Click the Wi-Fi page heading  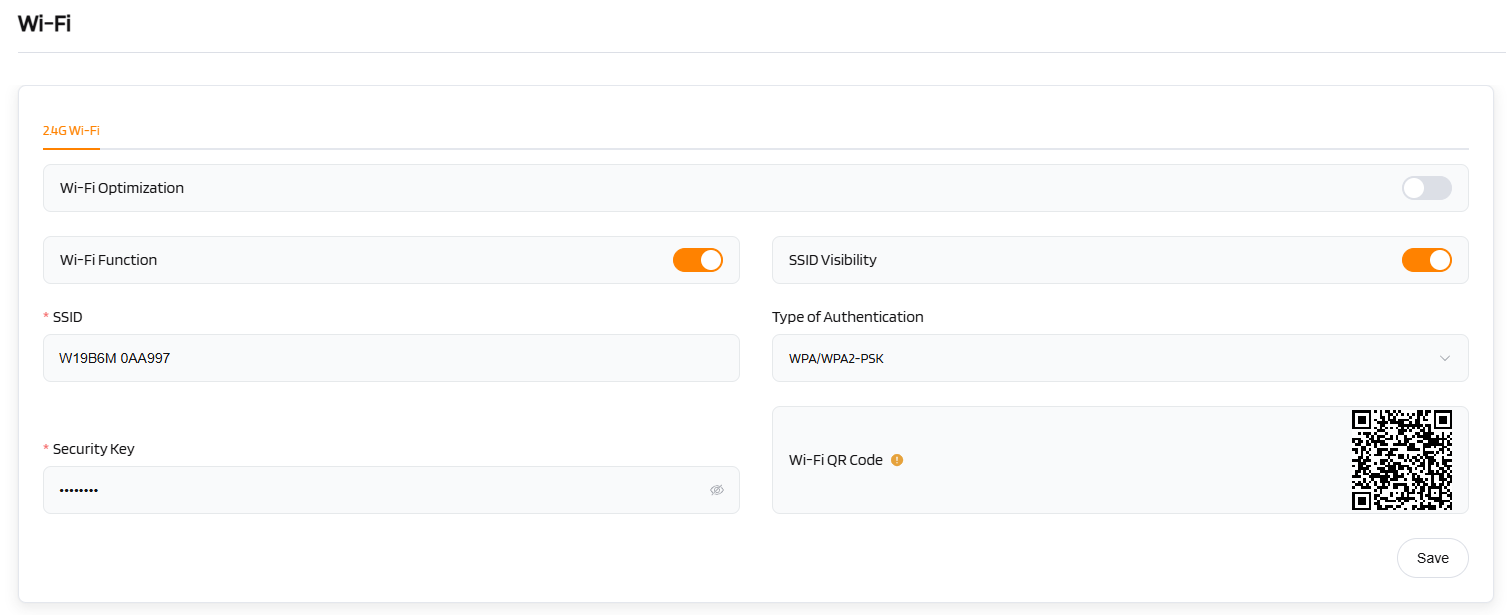coord(45,24)
